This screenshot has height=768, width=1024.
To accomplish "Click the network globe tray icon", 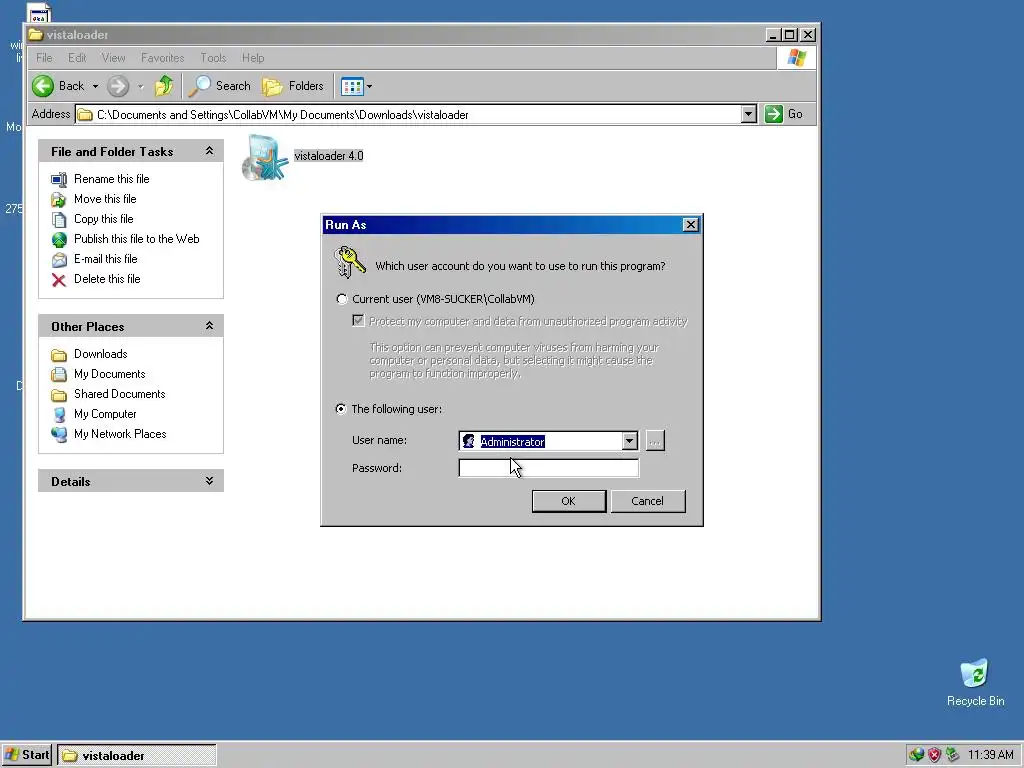I will 916,755.
